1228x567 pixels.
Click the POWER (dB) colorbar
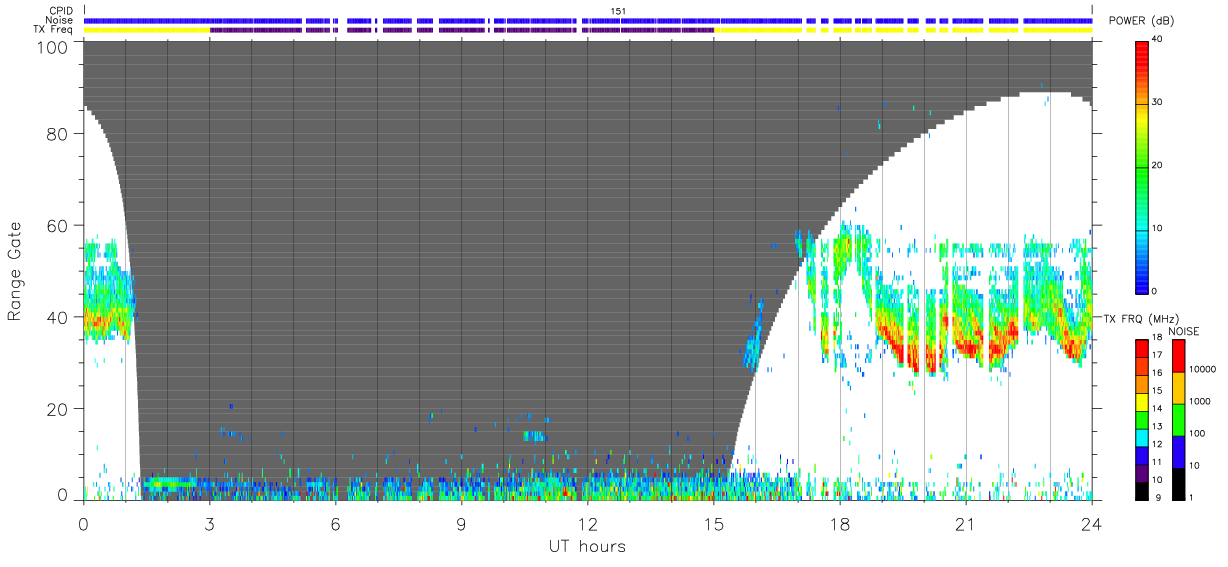click(x=1143, y=166)
